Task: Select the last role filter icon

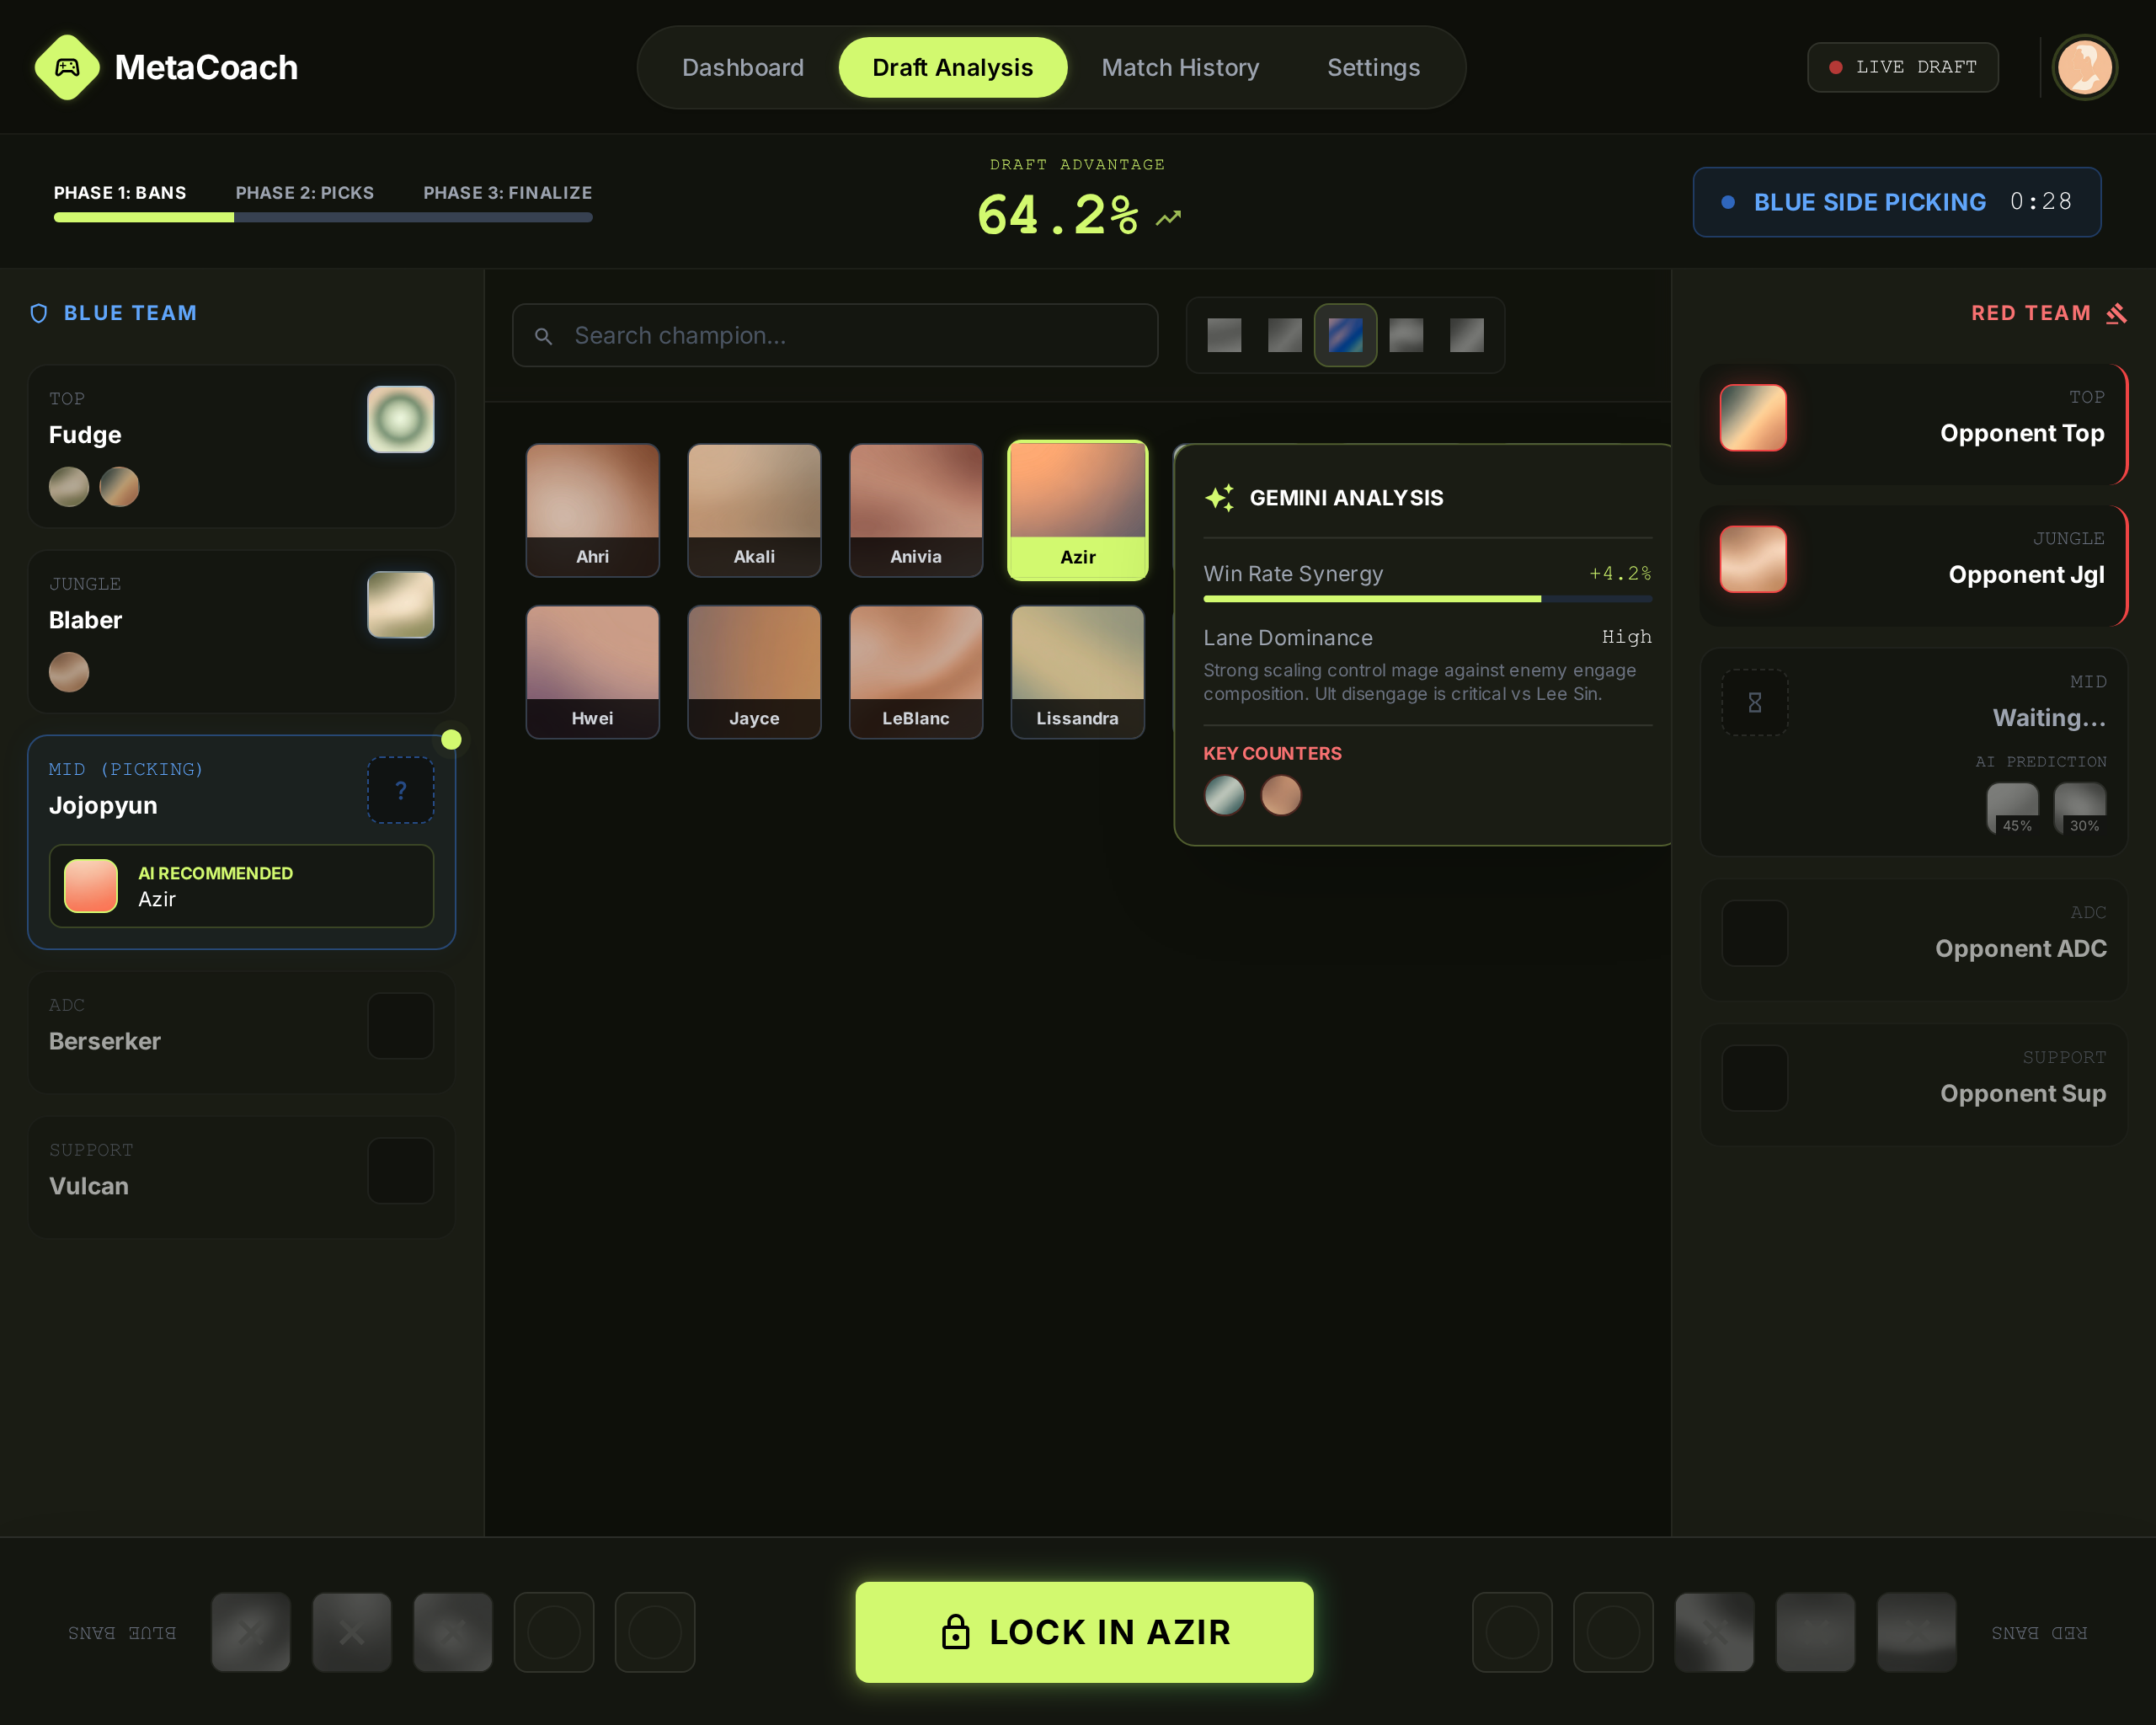Action: (x=1466, y=335)
